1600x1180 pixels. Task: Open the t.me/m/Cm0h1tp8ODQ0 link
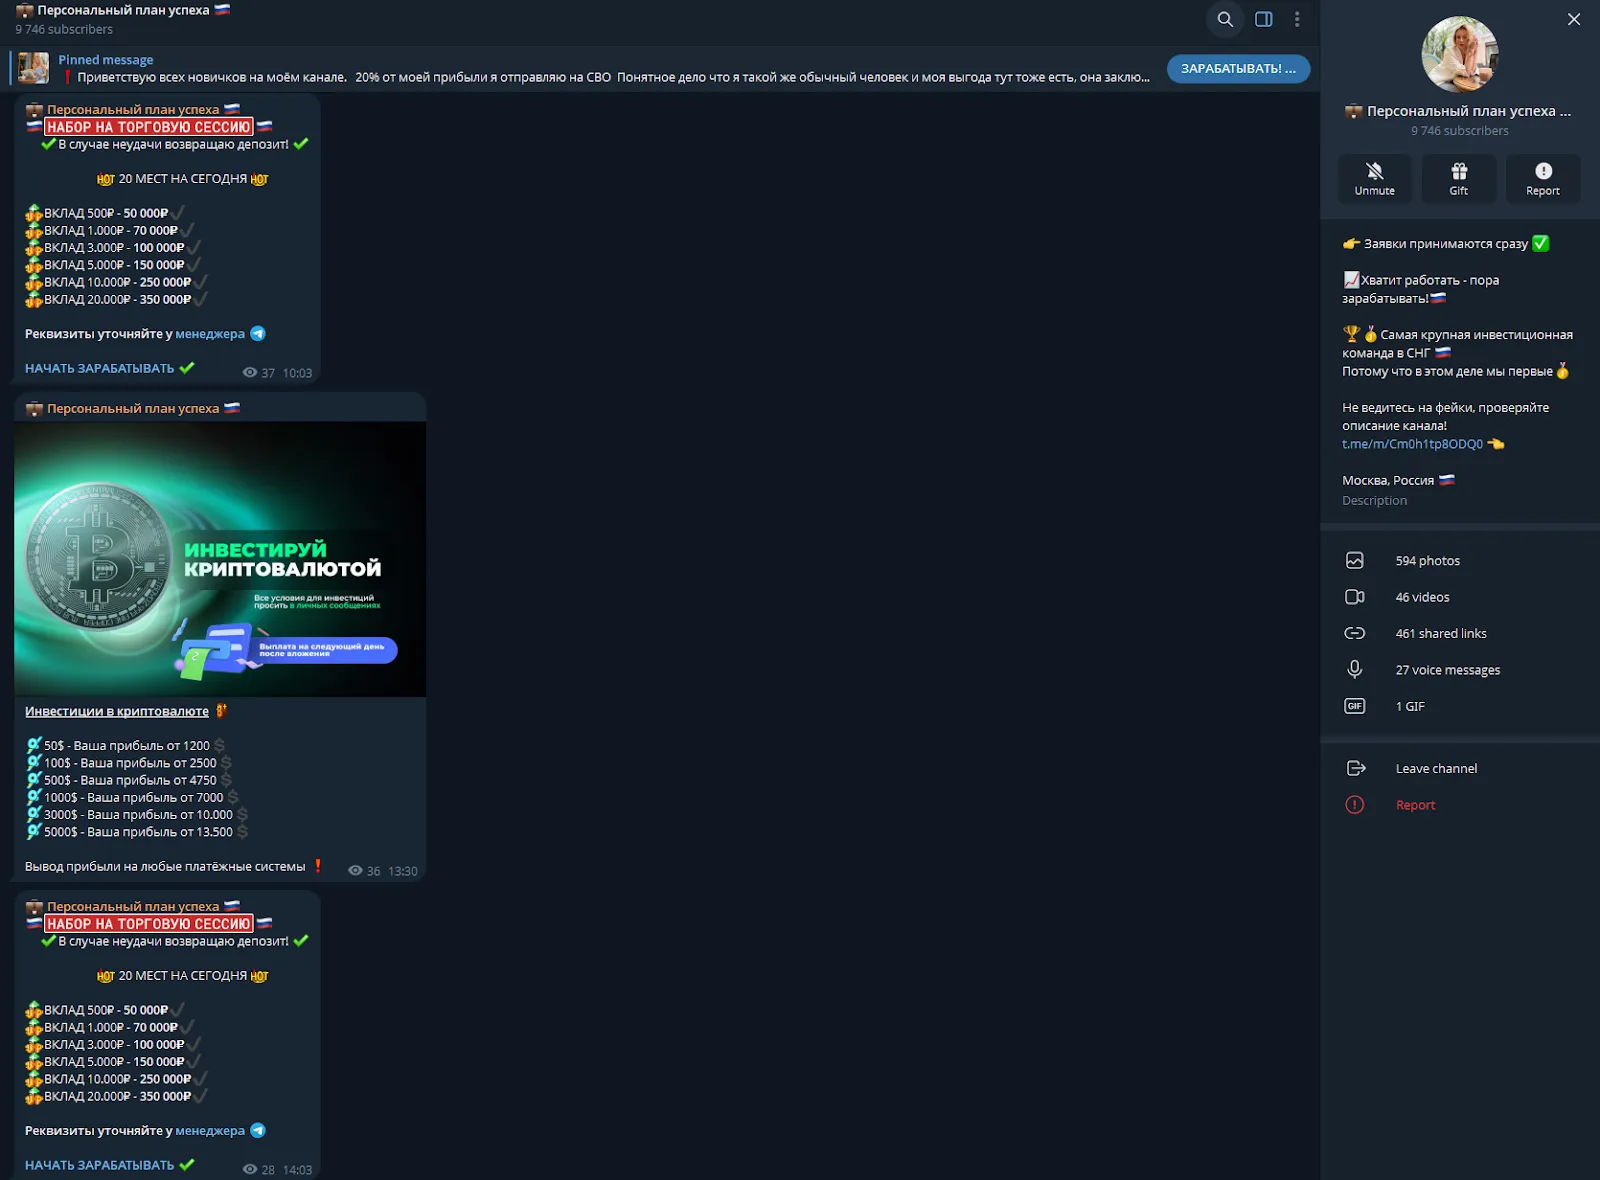1412,444
